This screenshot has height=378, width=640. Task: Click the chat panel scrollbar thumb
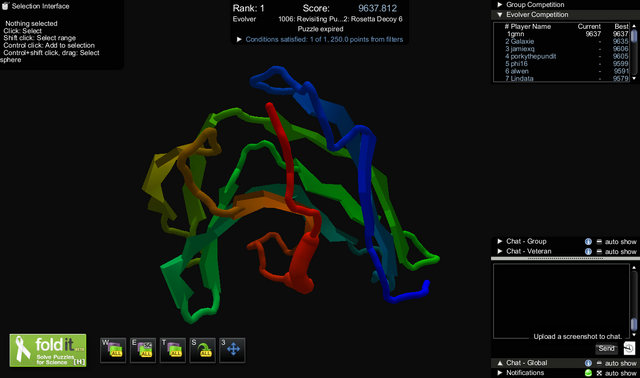634,325
